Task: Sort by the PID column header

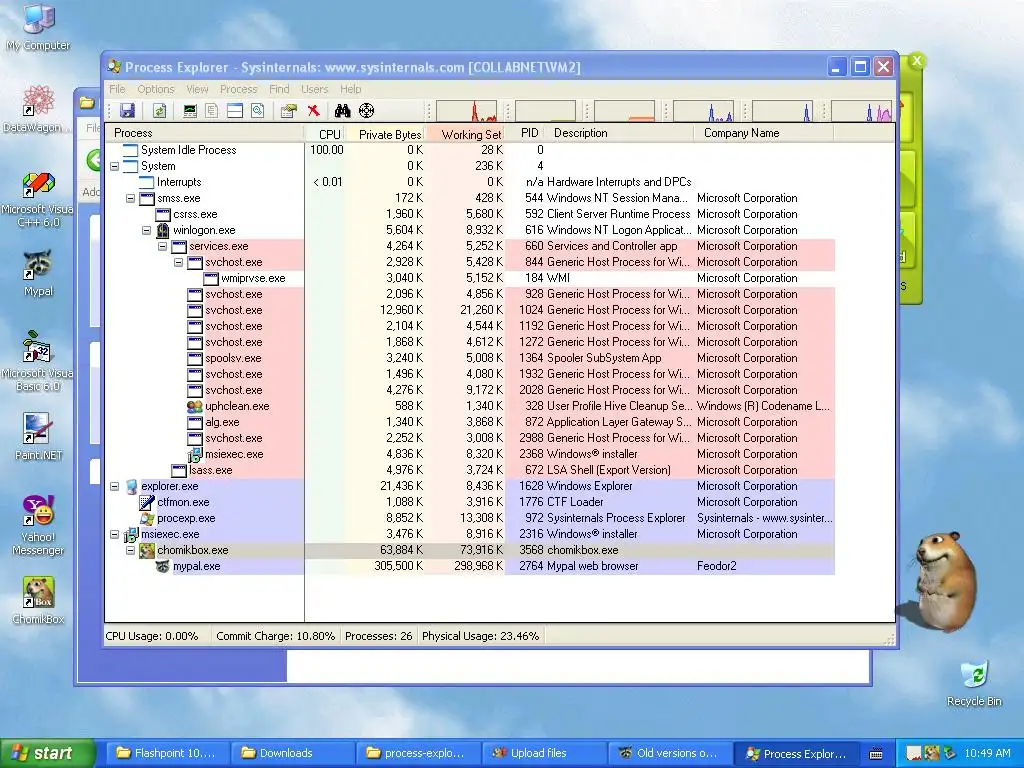Action: point(526,133)
